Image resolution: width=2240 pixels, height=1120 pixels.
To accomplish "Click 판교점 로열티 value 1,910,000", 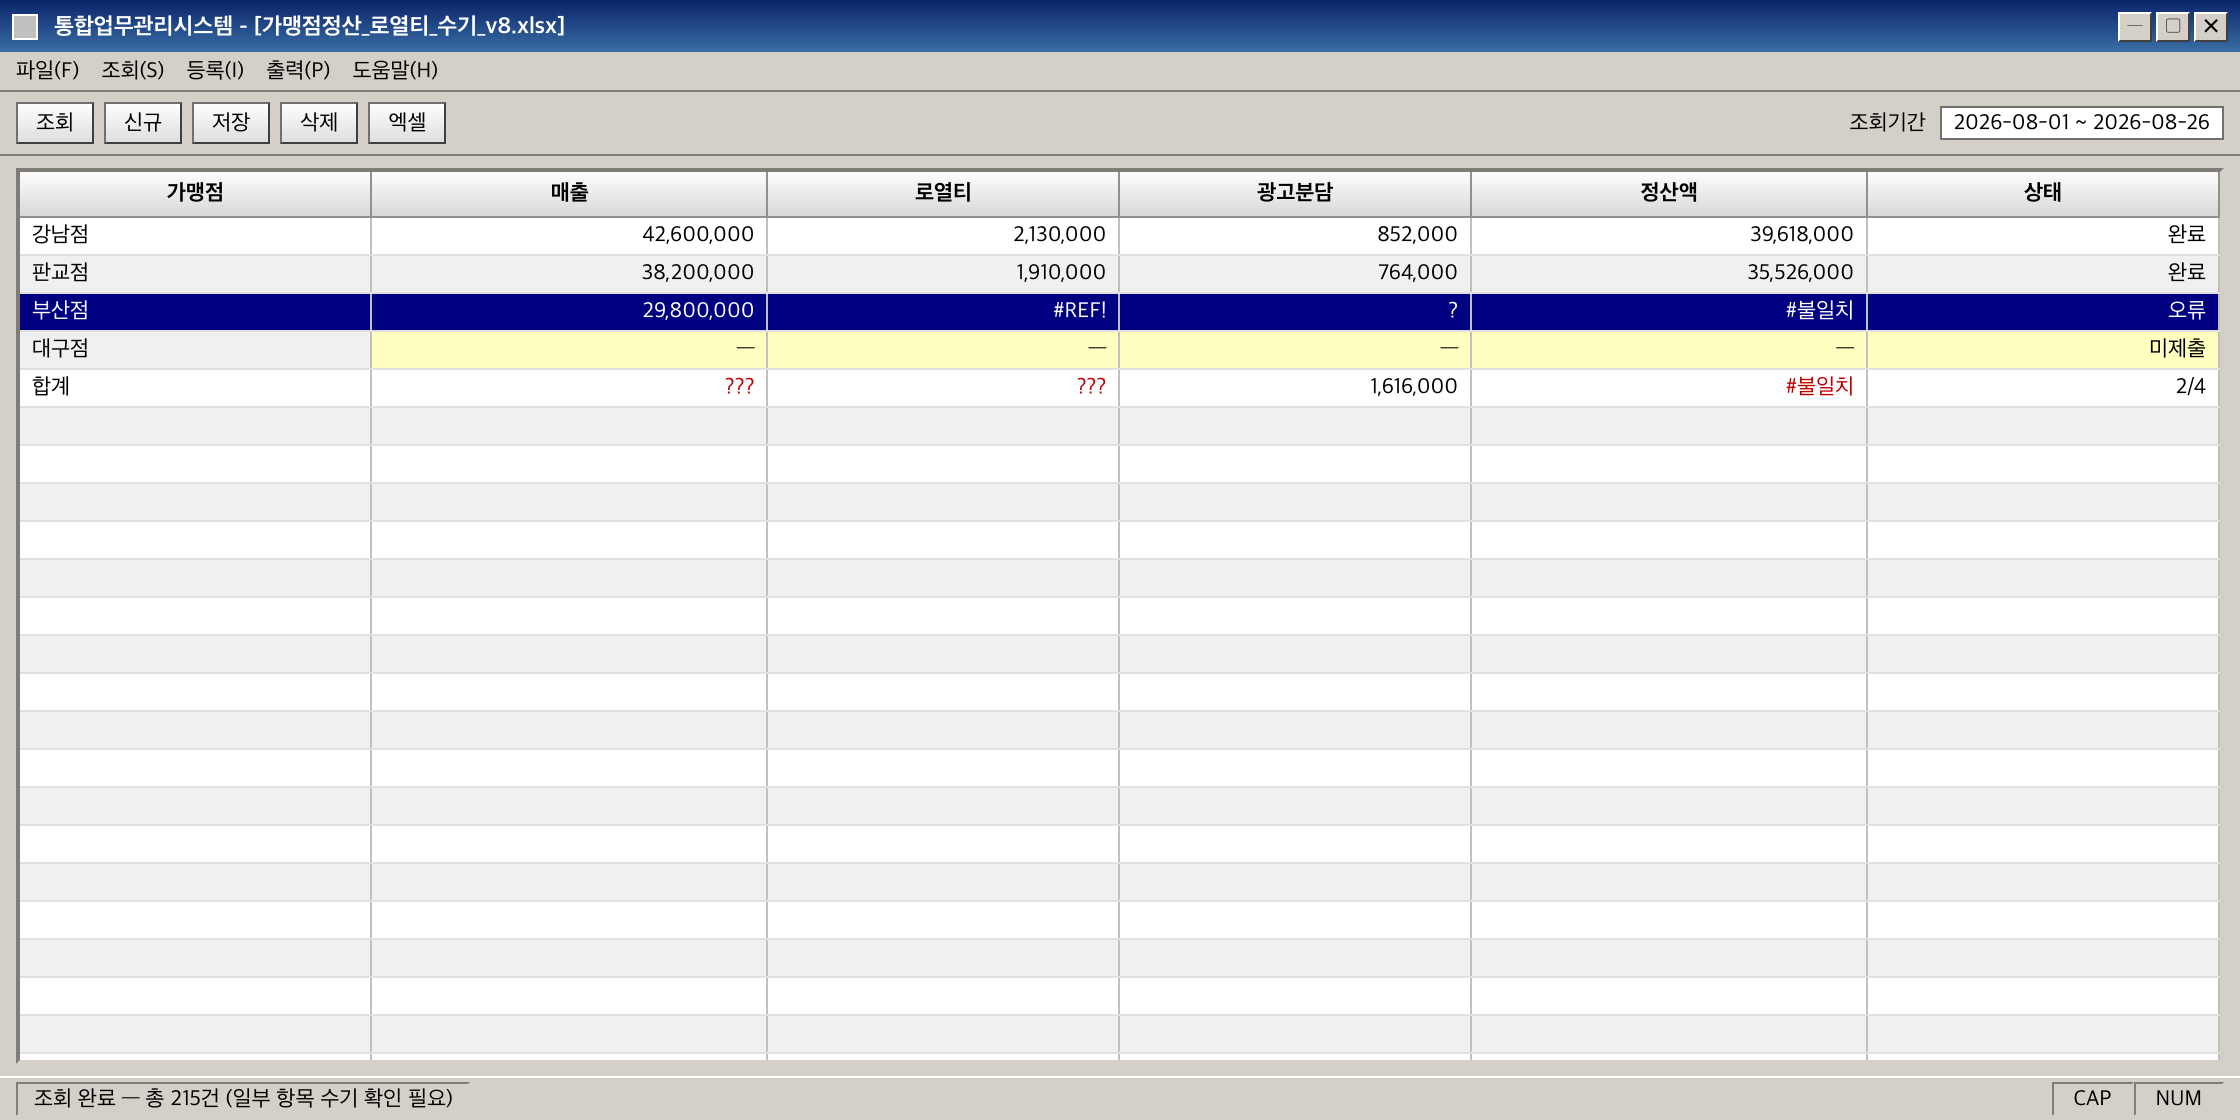I will click(x=943, y=273).
